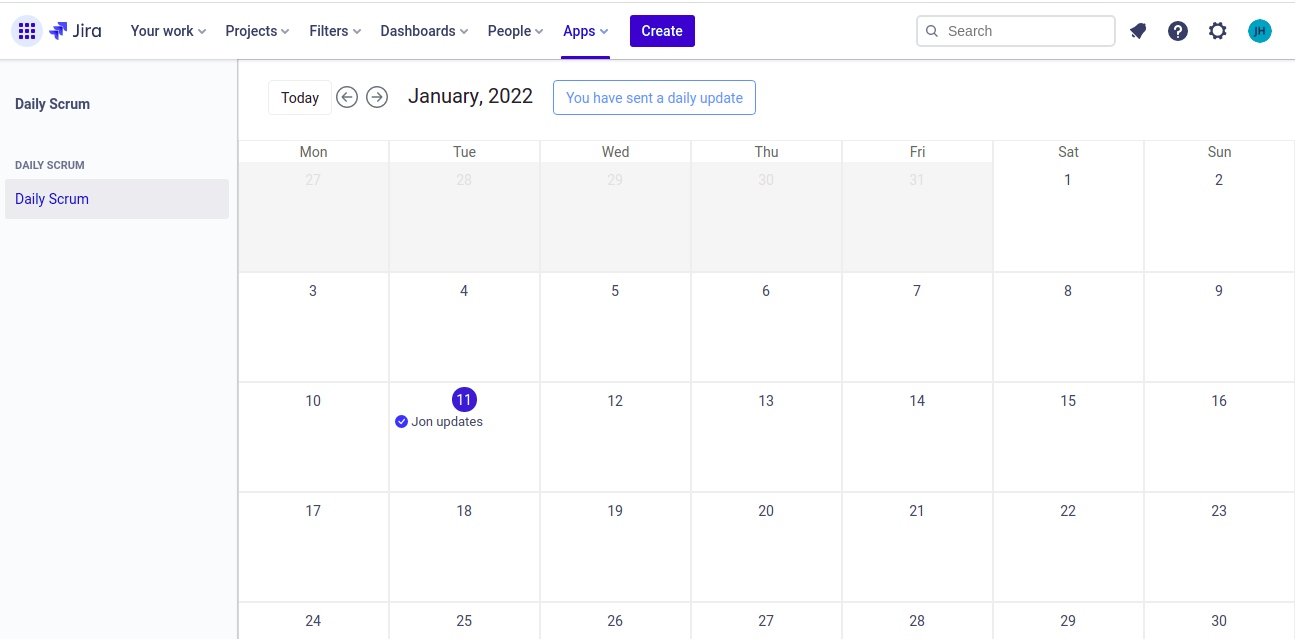Select January 25 on the calendar
This screenshot has width=1295, height=639.
point(464,621)
